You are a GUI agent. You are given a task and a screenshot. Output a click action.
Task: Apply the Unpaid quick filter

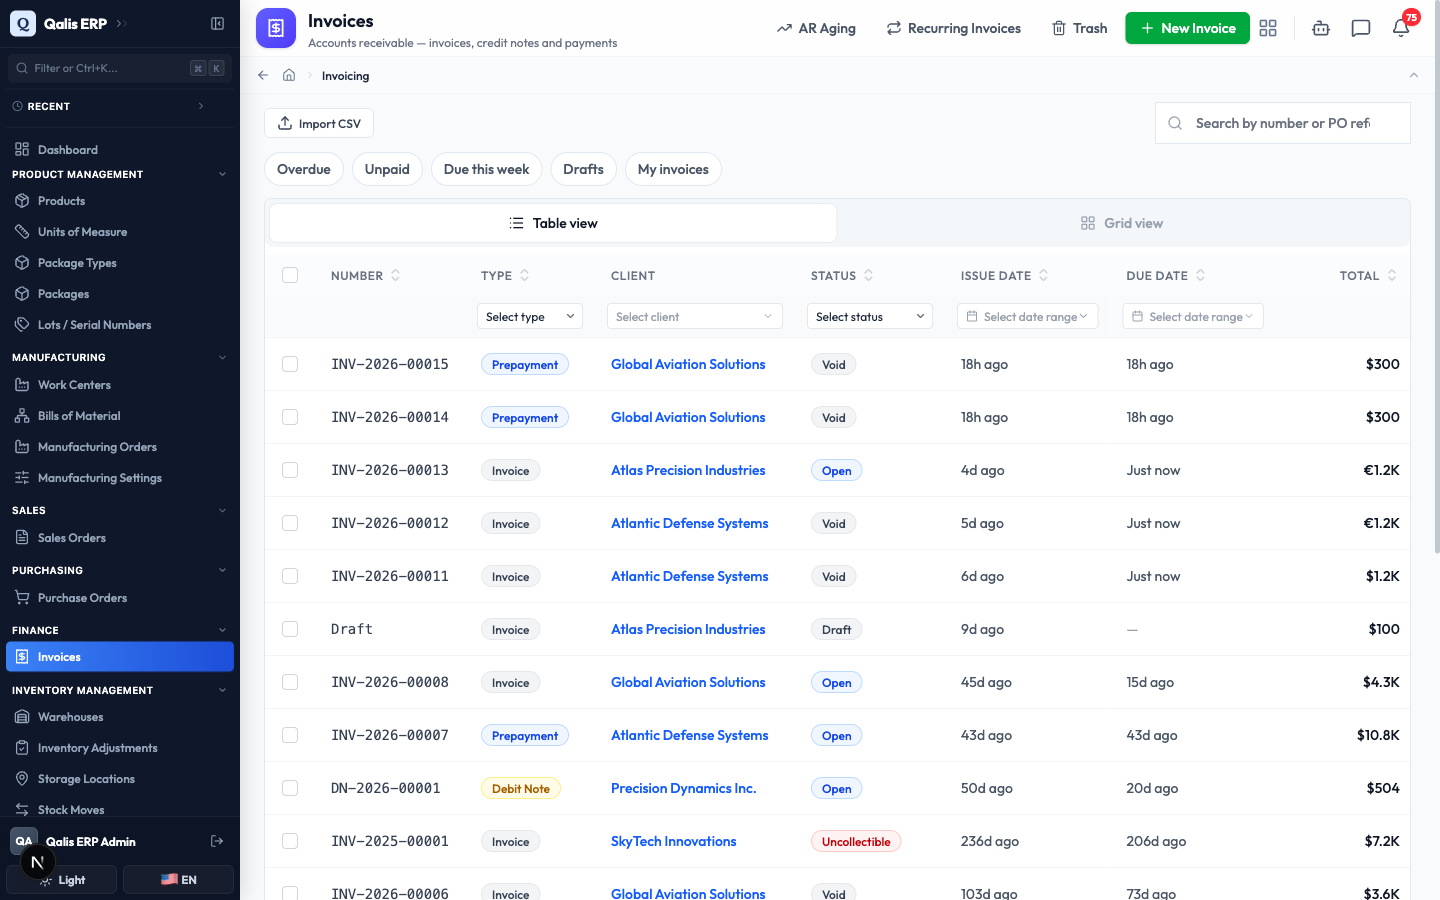click(x=387, y=169)
